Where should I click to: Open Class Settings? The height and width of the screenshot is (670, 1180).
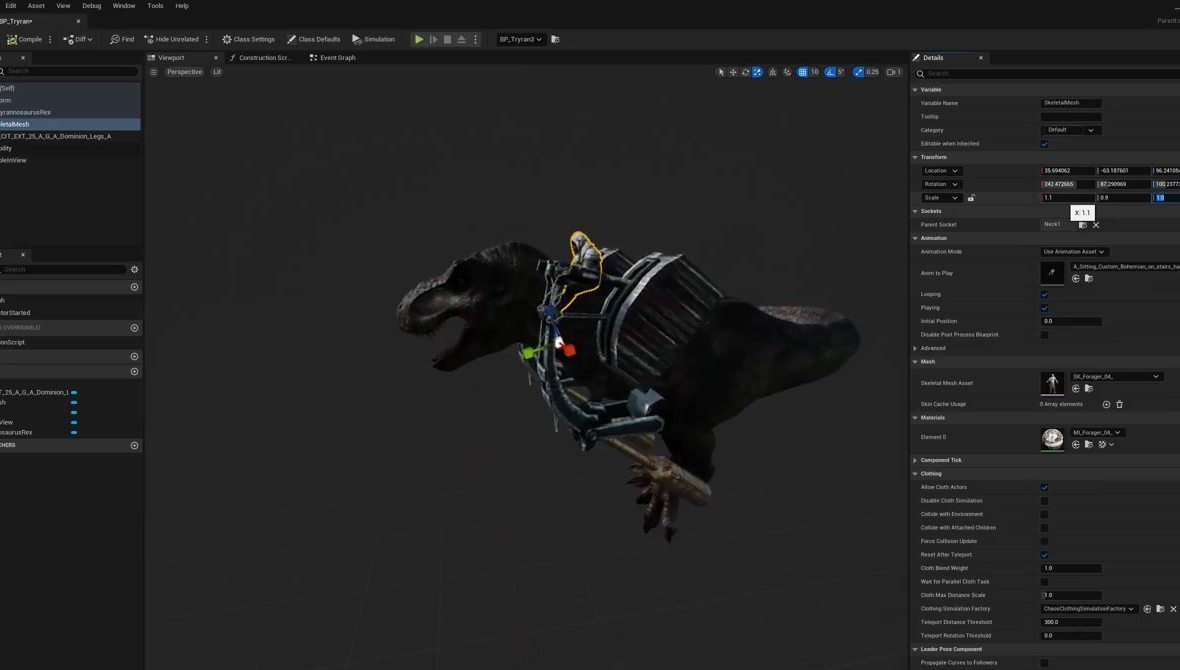[x=248, y=39]
